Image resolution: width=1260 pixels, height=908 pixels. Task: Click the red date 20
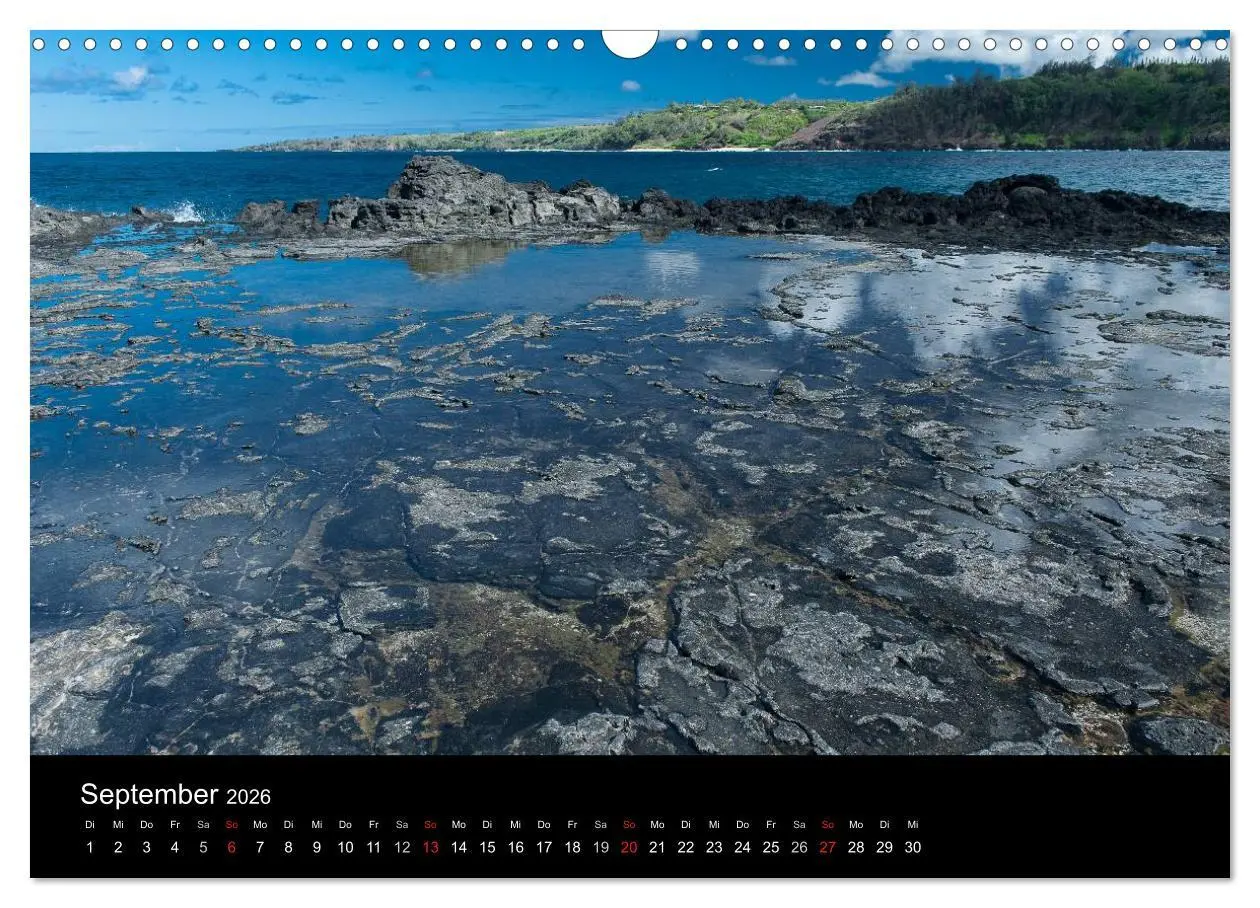click(x=628, y=847)
